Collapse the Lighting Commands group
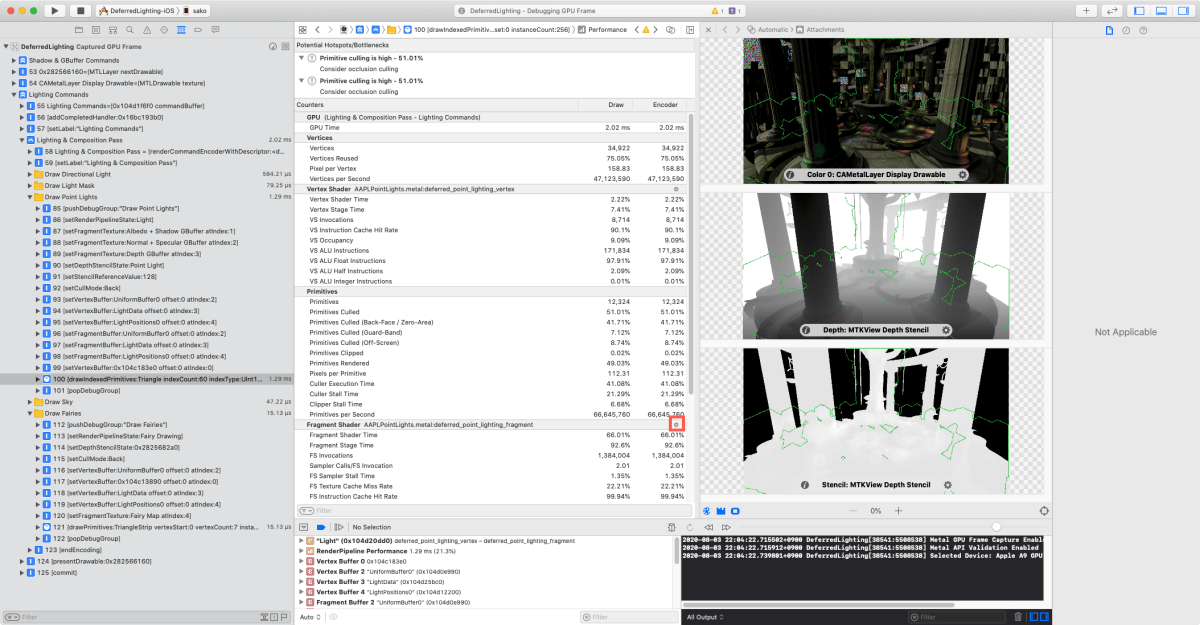This screenshot has width=1200, height=625. [14, 94]
